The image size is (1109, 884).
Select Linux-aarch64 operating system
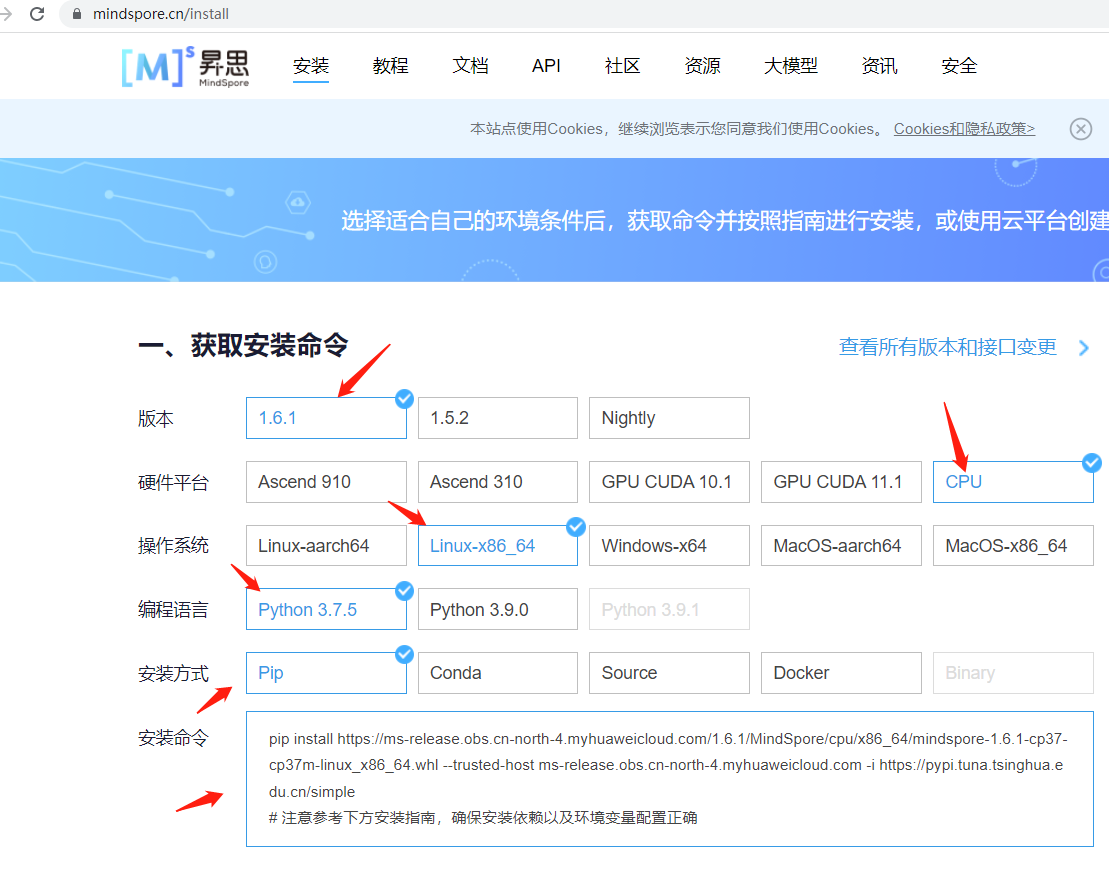click(x=326, y=545)
